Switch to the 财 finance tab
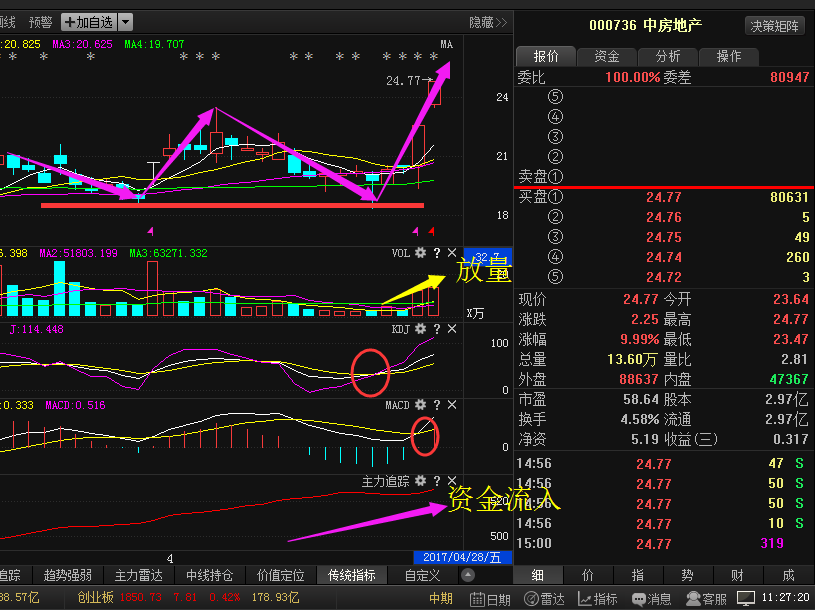 (x=738, y=575)
